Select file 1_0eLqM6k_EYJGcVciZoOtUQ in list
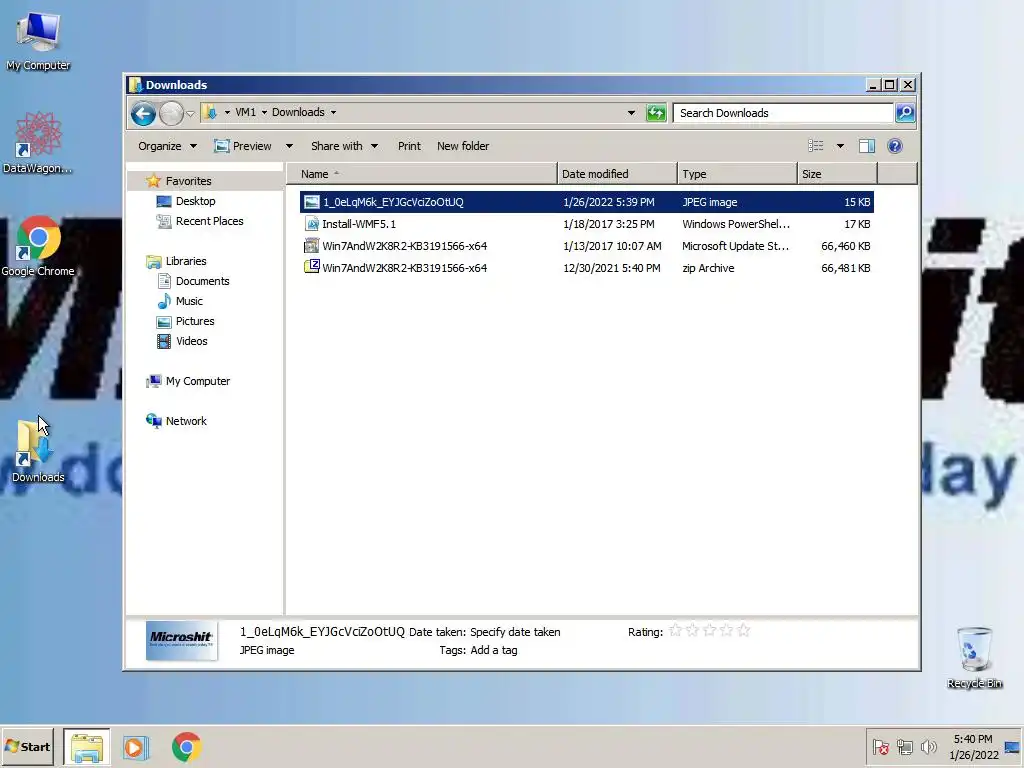 pos(586,202)
